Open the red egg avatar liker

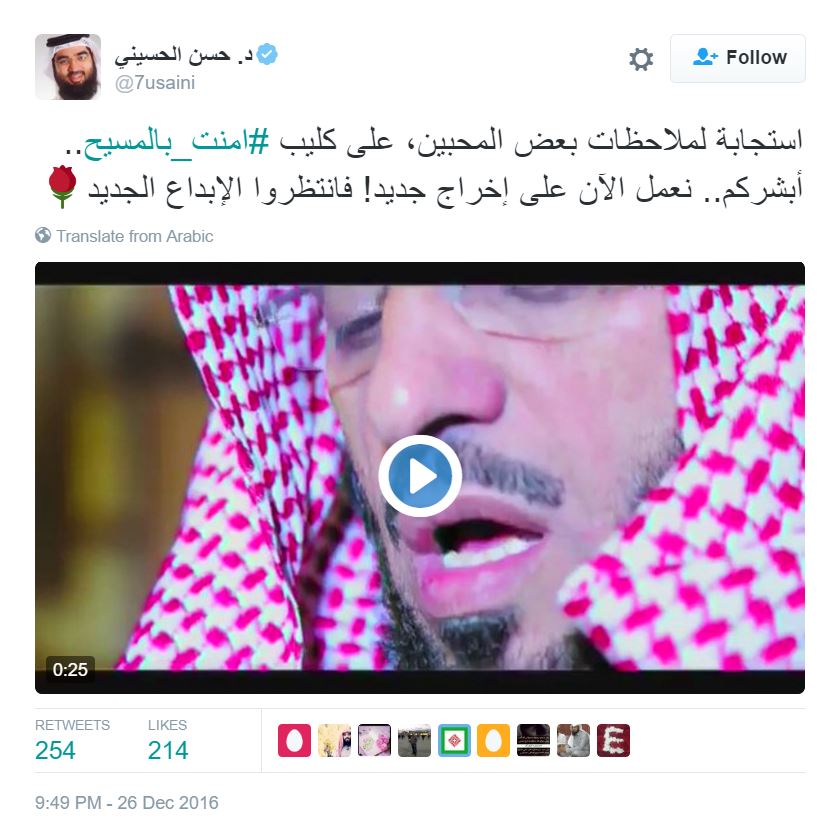click(294, 740)
